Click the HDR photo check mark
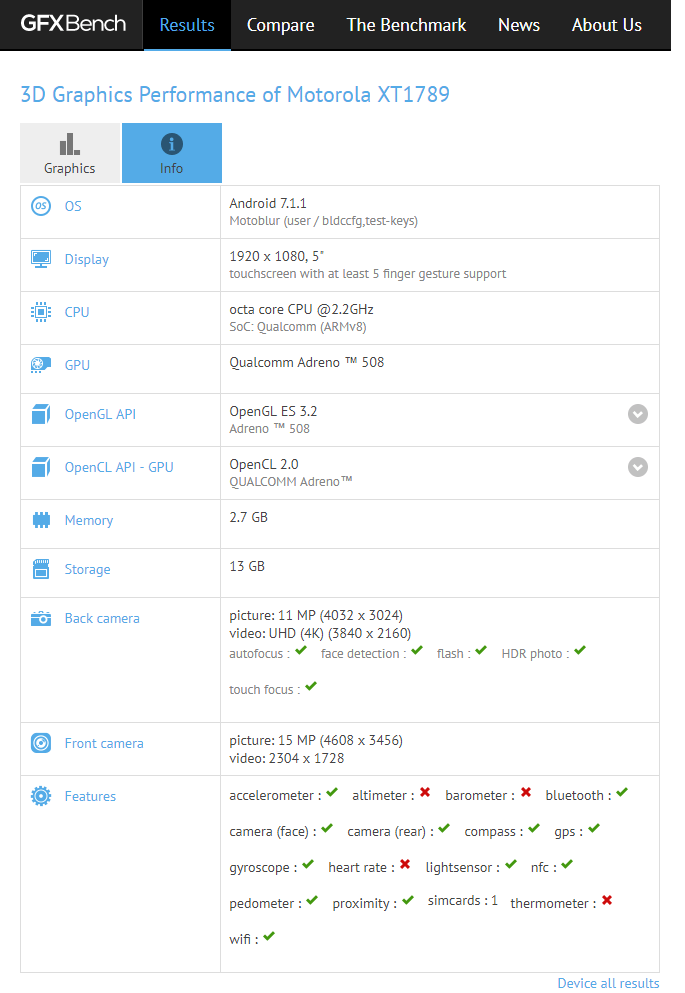Viewport: 685px width, 993px height. pyautogui.click(x=580, y=650)
